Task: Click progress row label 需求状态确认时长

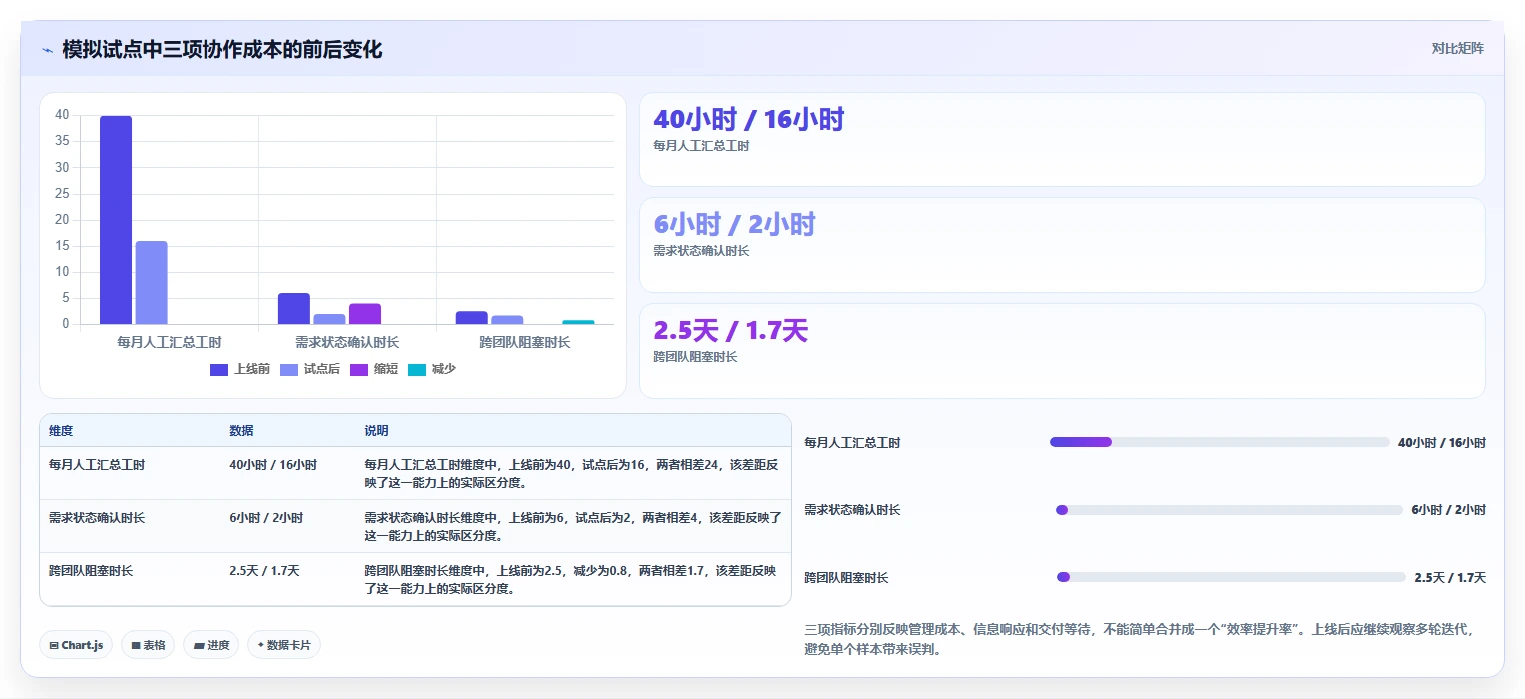Action: [852, 510]
